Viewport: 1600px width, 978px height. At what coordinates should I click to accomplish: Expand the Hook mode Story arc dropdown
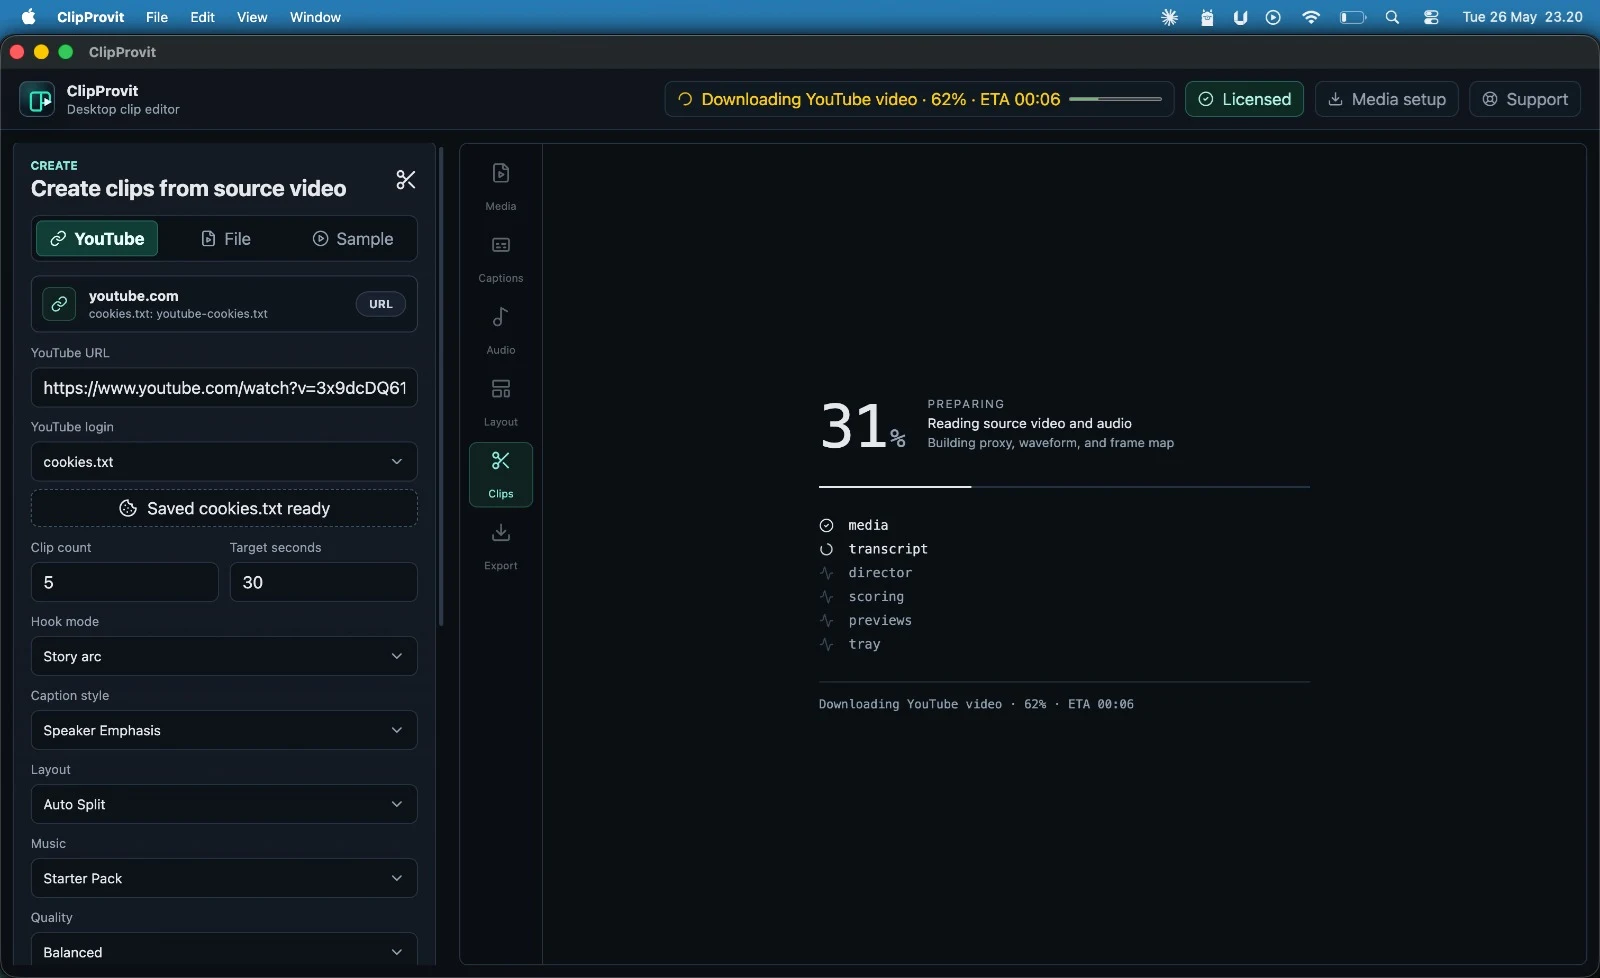(224, 656)
